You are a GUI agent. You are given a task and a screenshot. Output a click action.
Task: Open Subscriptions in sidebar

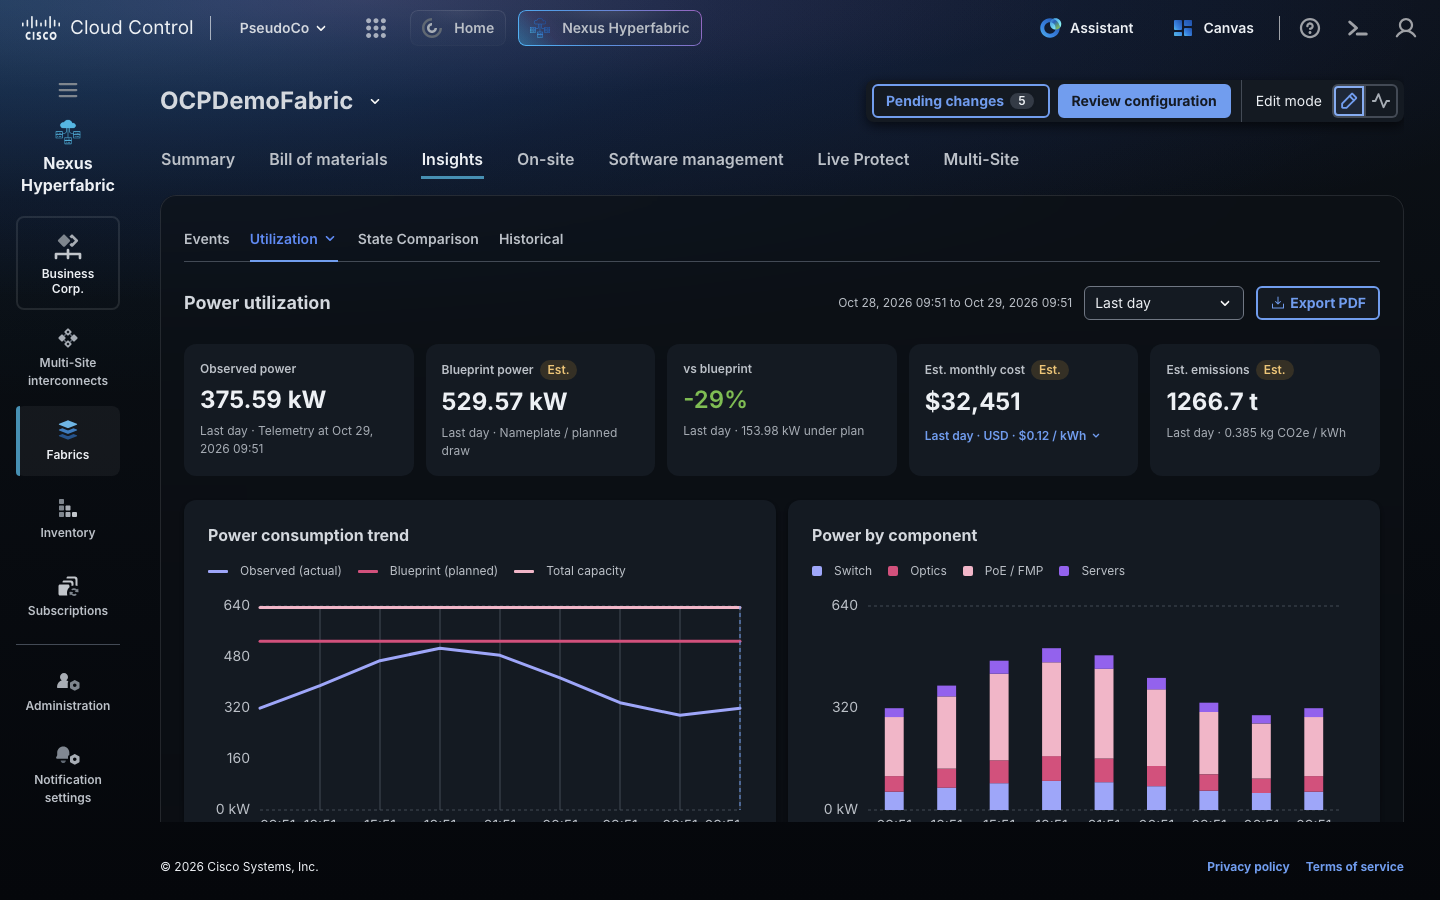coord(68,597)
